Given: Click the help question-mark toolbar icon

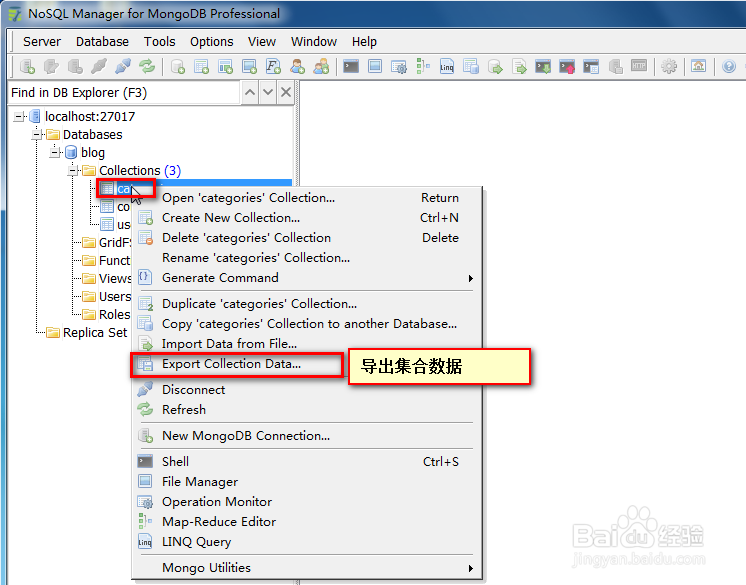Looking at the screenshot, I should coord(728,66).
